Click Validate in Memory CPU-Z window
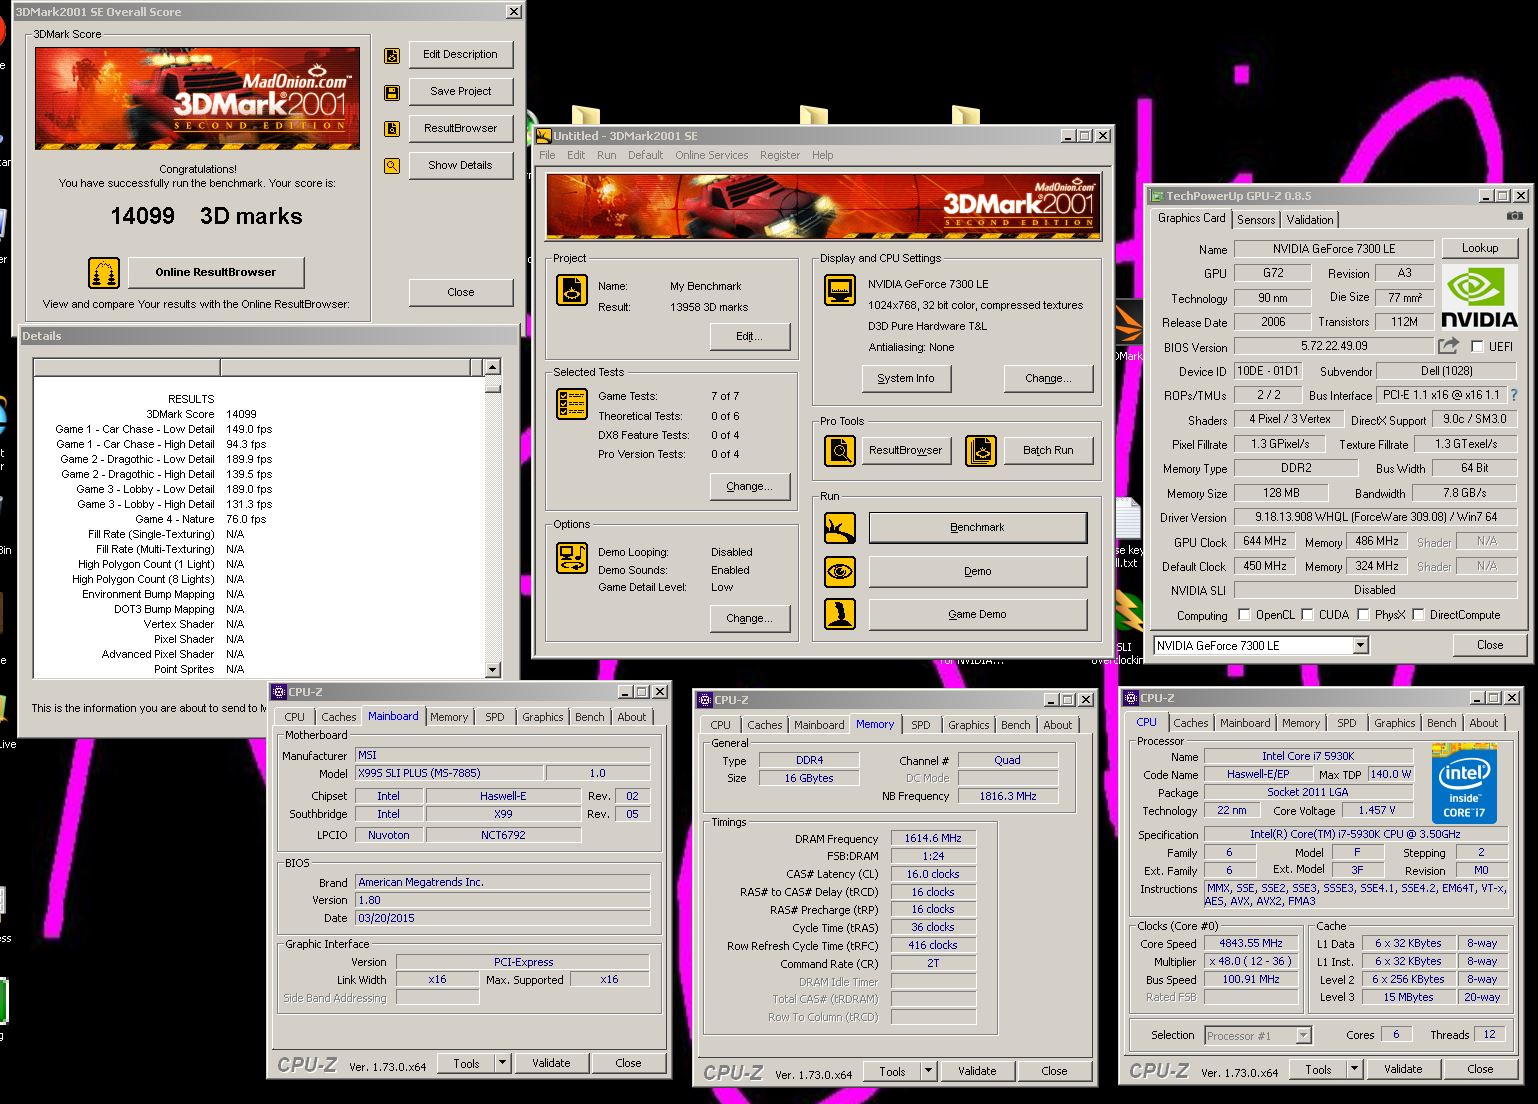The image size is (1538, 1104). pyautogui.click(x=977, y=1071)
